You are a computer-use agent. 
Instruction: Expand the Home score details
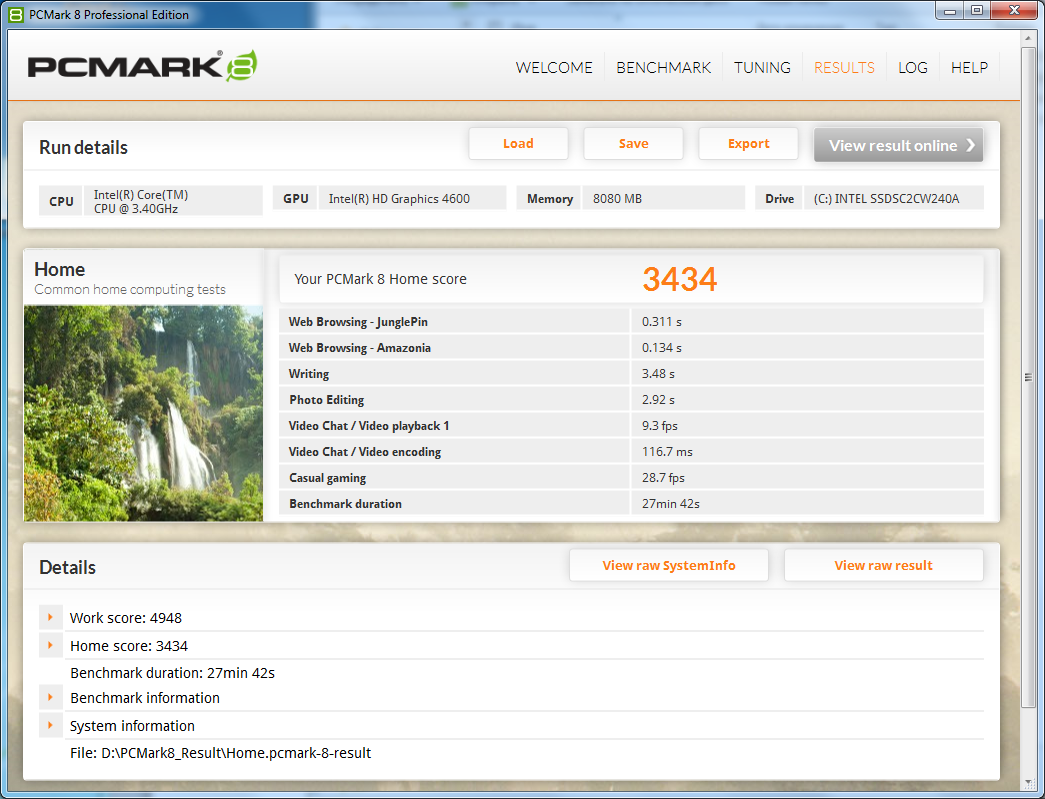50,645
